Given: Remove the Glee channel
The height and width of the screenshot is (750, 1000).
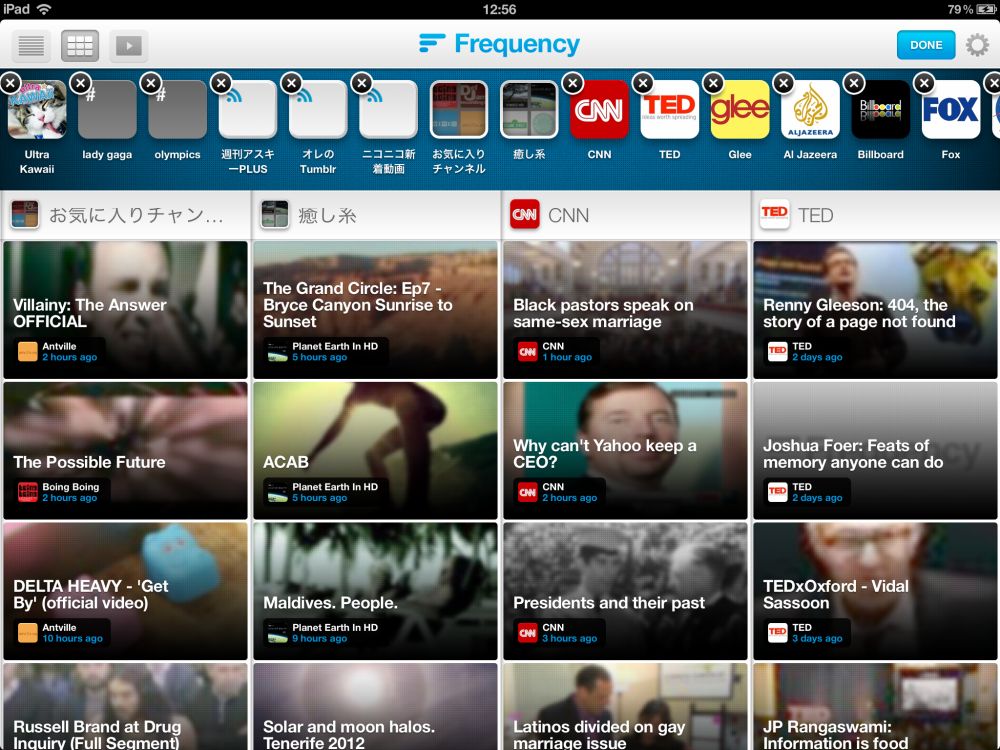Looking at the screenshot, I should (x=713, y=83).
